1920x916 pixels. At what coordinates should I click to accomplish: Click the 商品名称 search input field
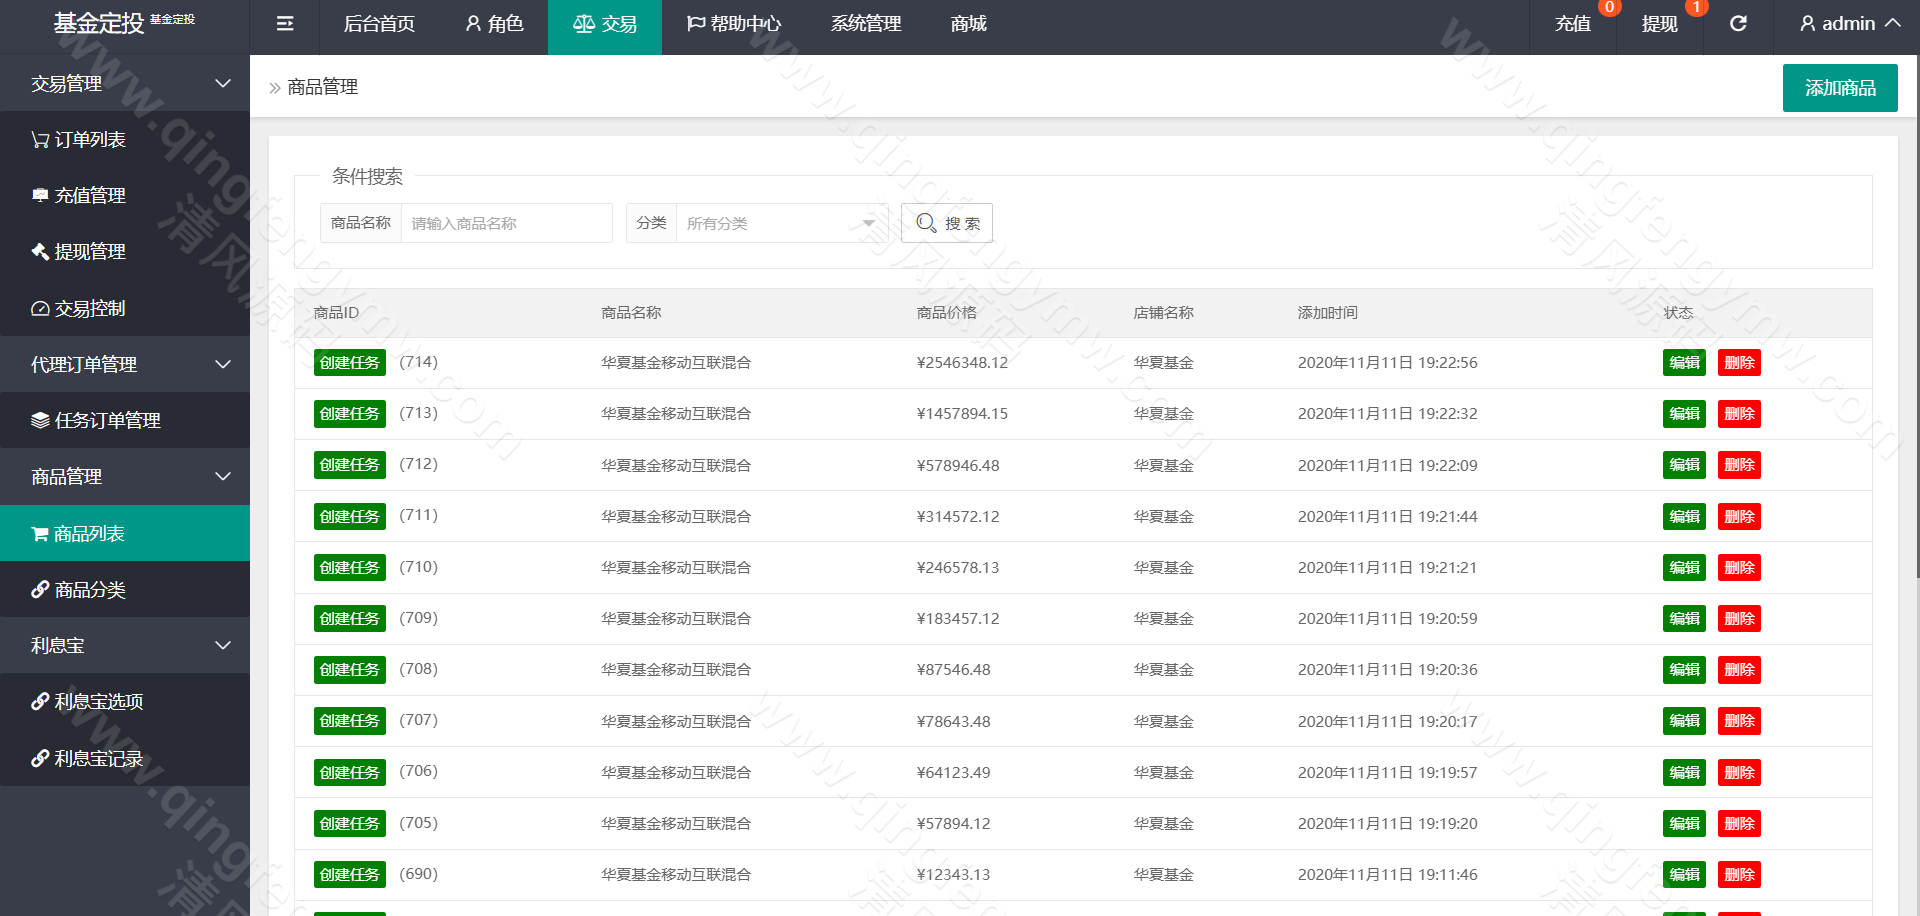click(506, 223)
